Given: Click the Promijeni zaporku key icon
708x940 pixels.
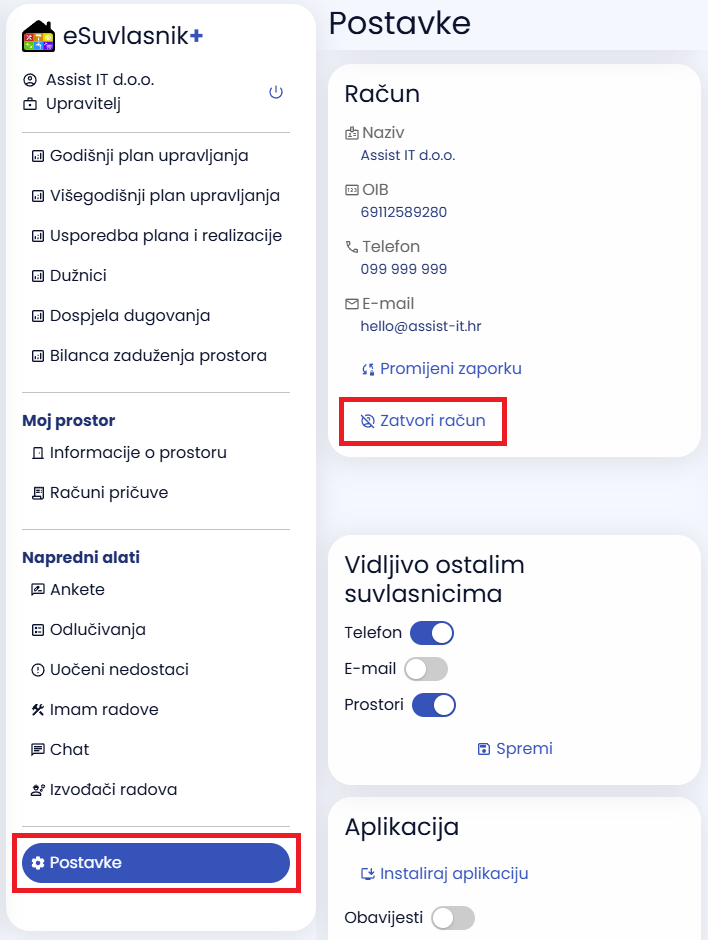Looking at the screenshot, I should pyautogui.click(x=368, y=369).
